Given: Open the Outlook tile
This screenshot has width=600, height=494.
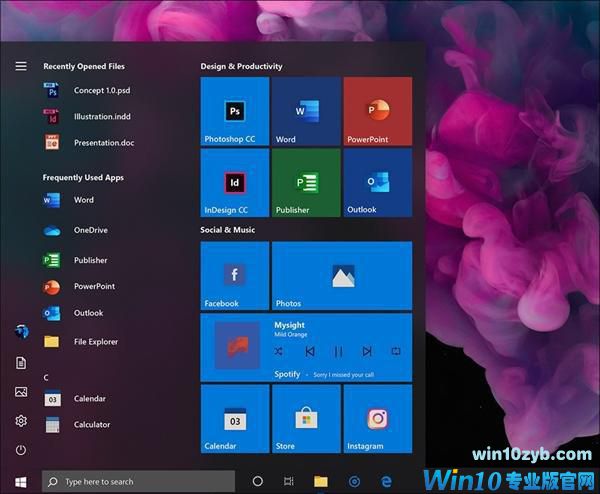Looking at the screenshot, I should point(377,182).
